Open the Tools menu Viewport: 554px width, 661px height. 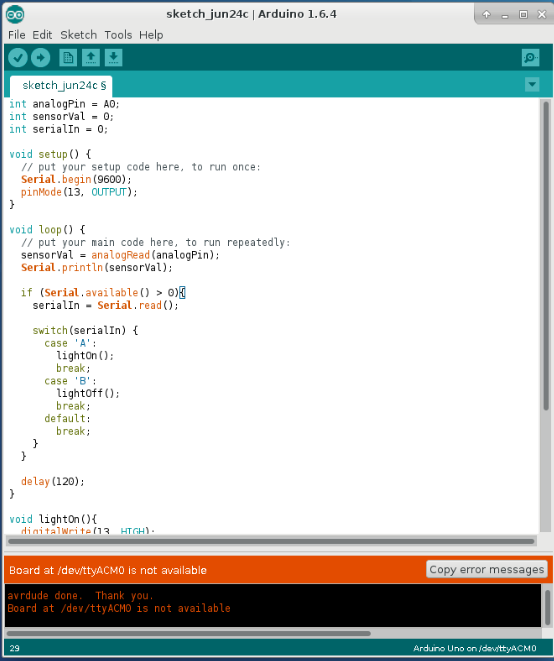point(118,35)
